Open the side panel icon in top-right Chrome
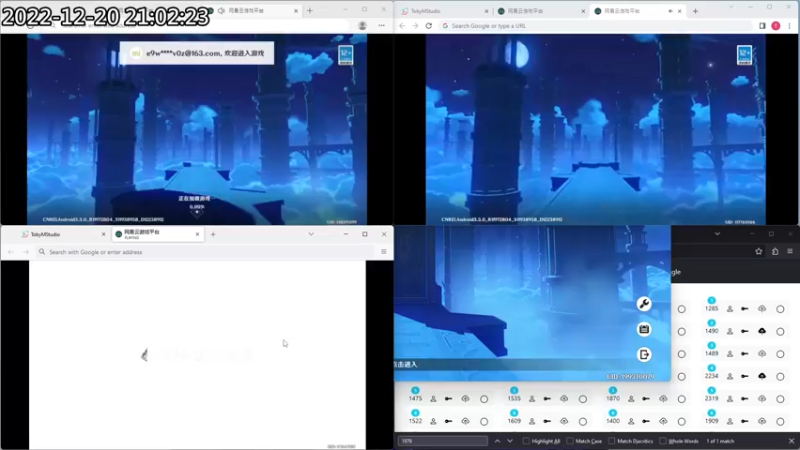Viewport: 800px width, 450px height. point(762,26)
